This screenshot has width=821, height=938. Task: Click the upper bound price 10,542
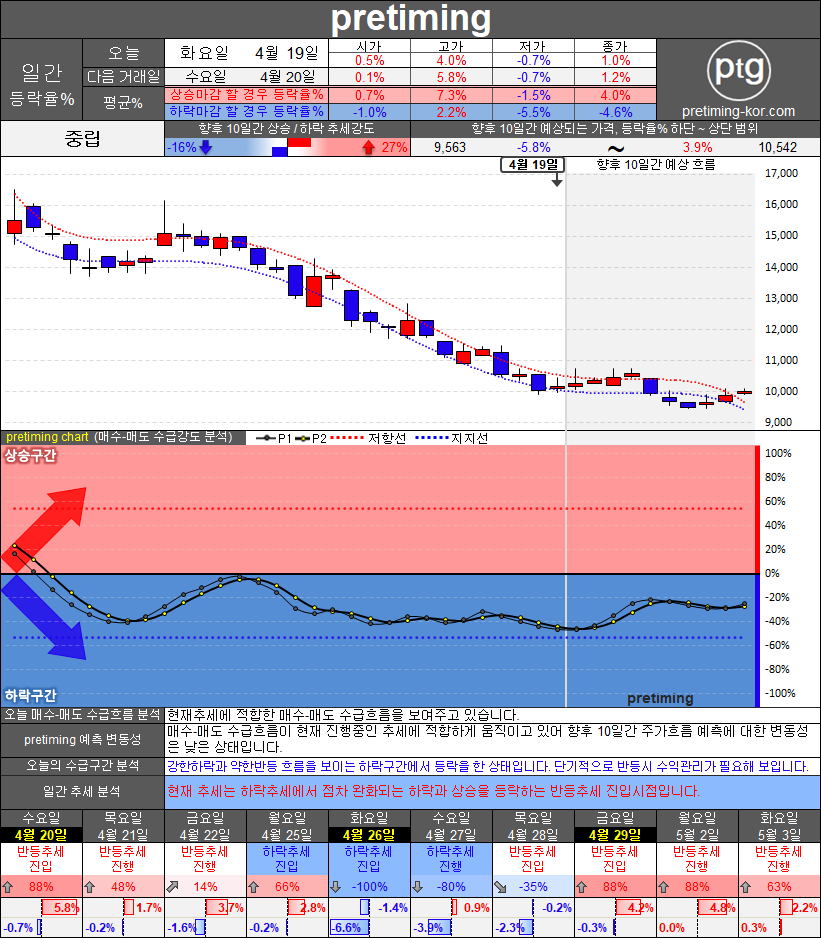pyautogui.click(x=777, y=147)
